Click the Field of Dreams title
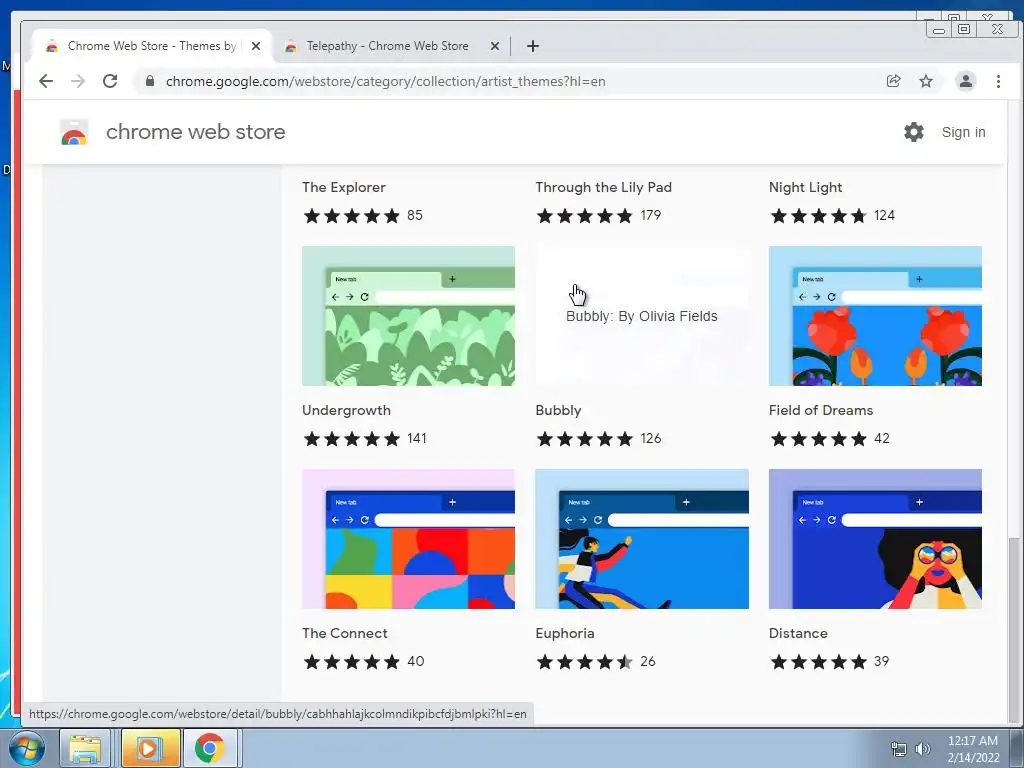Screen dimensions: 1024x768 point(821,410)
